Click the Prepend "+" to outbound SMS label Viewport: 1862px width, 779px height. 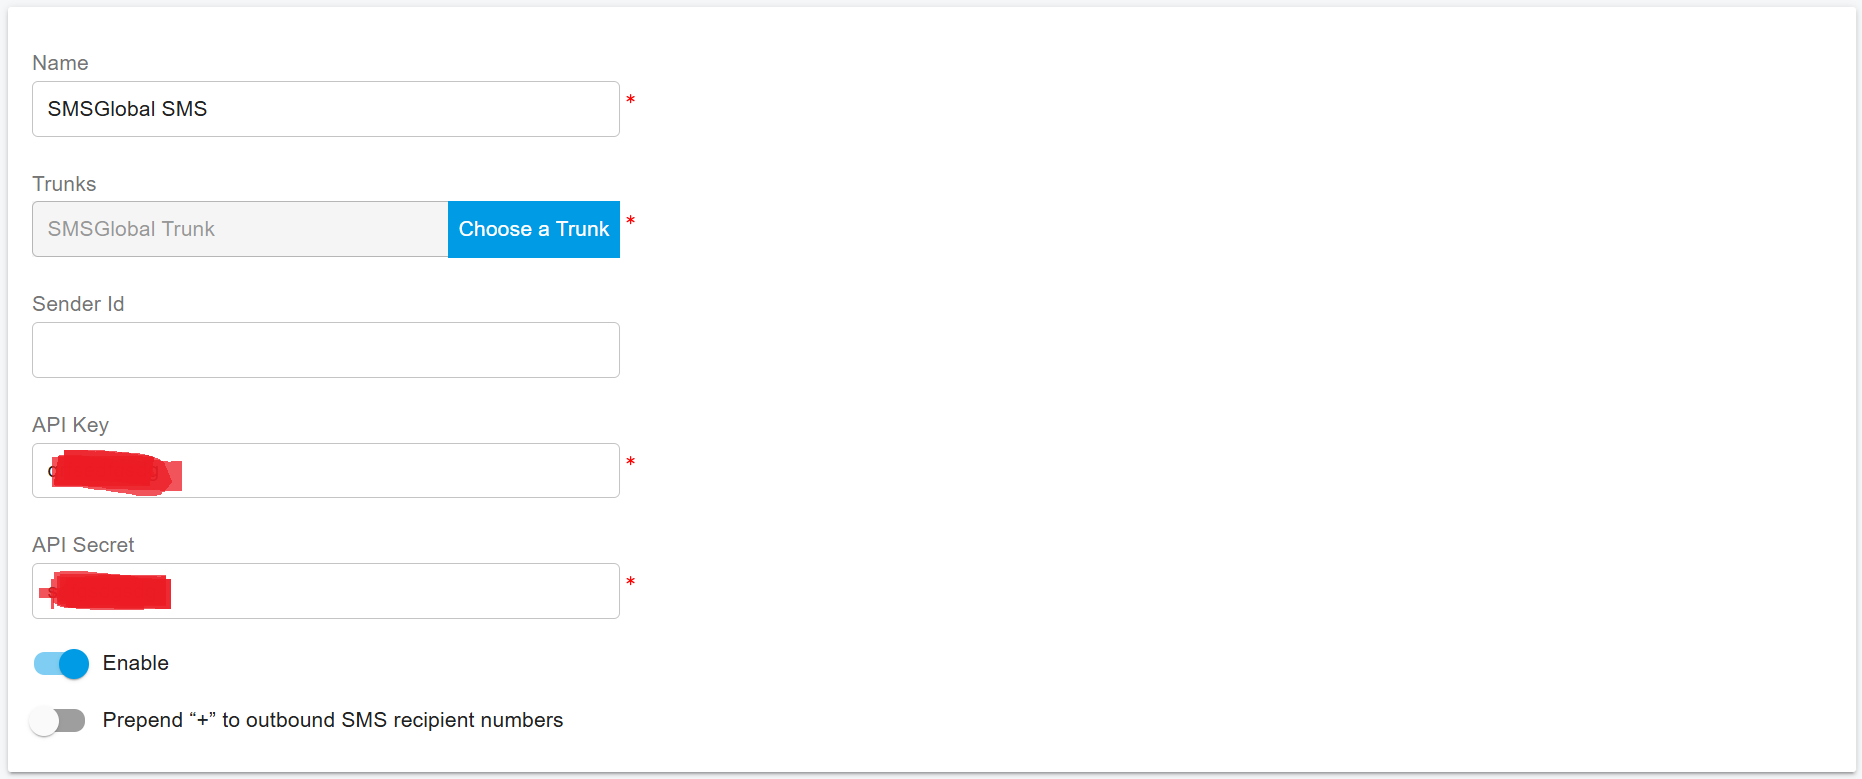click(x=332, y=721)
